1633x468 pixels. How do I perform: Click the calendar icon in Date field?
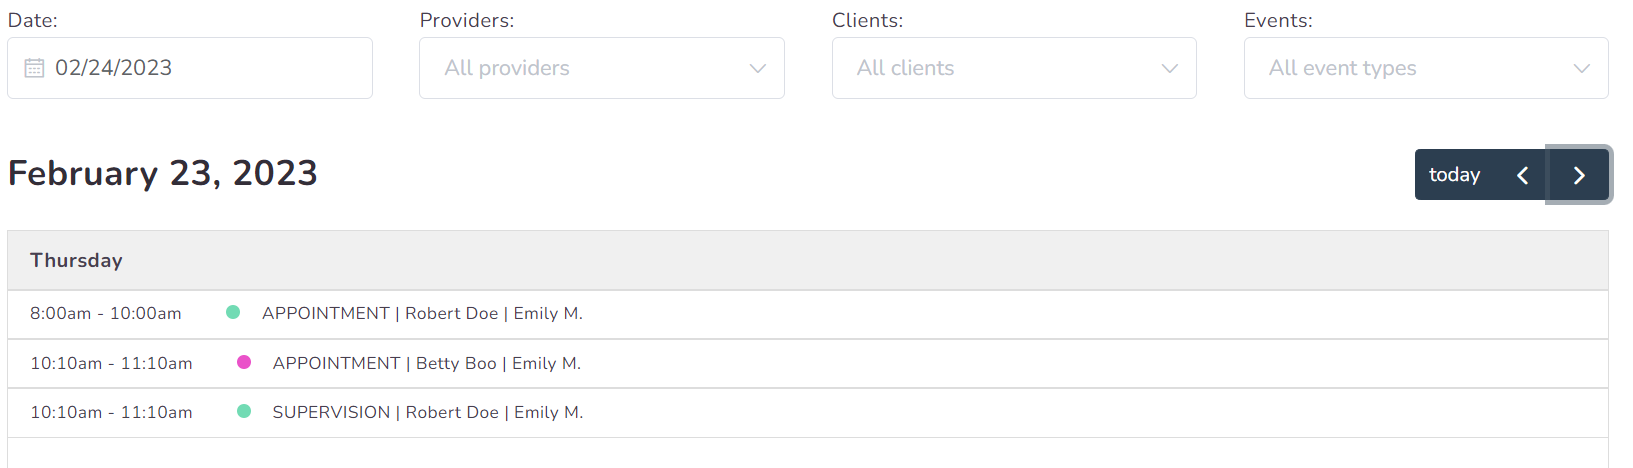pyautogui.click(x=34, y=68)
